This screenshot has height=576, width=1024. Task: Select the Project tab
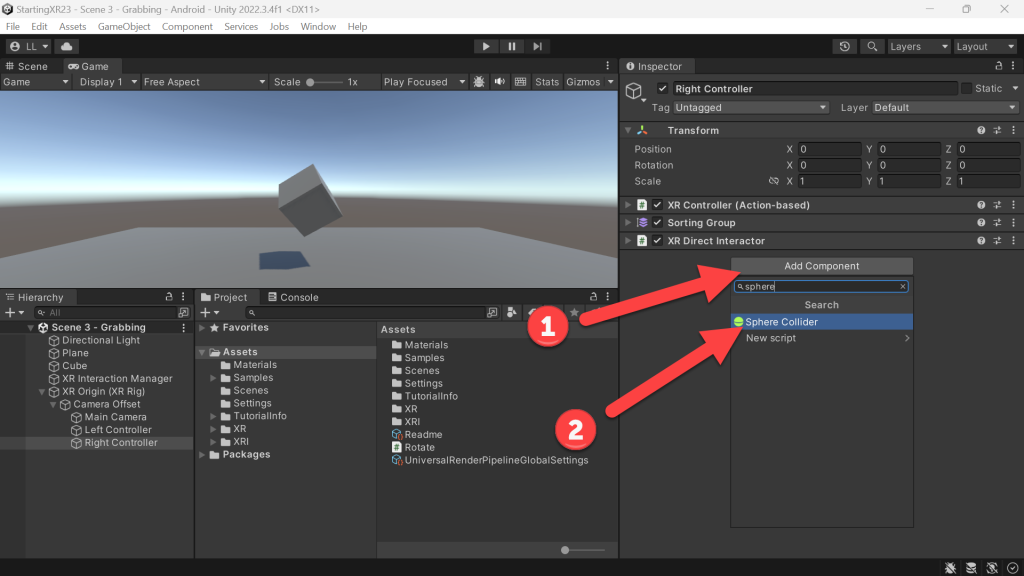pyautogui.click(x=224, y=297)
